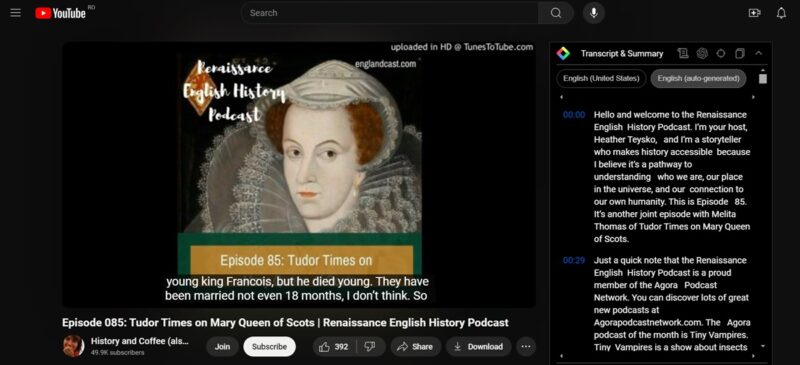
Task: Open the History and Coffee channel name
Action: pos(140,341)
